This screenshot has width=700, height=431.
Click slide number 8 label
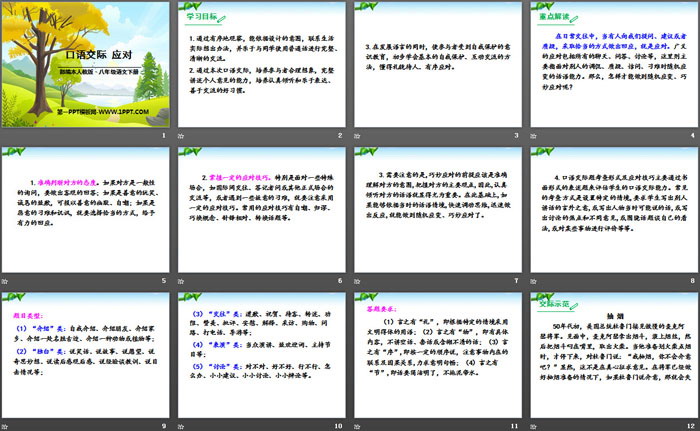(x=693, y=280)
